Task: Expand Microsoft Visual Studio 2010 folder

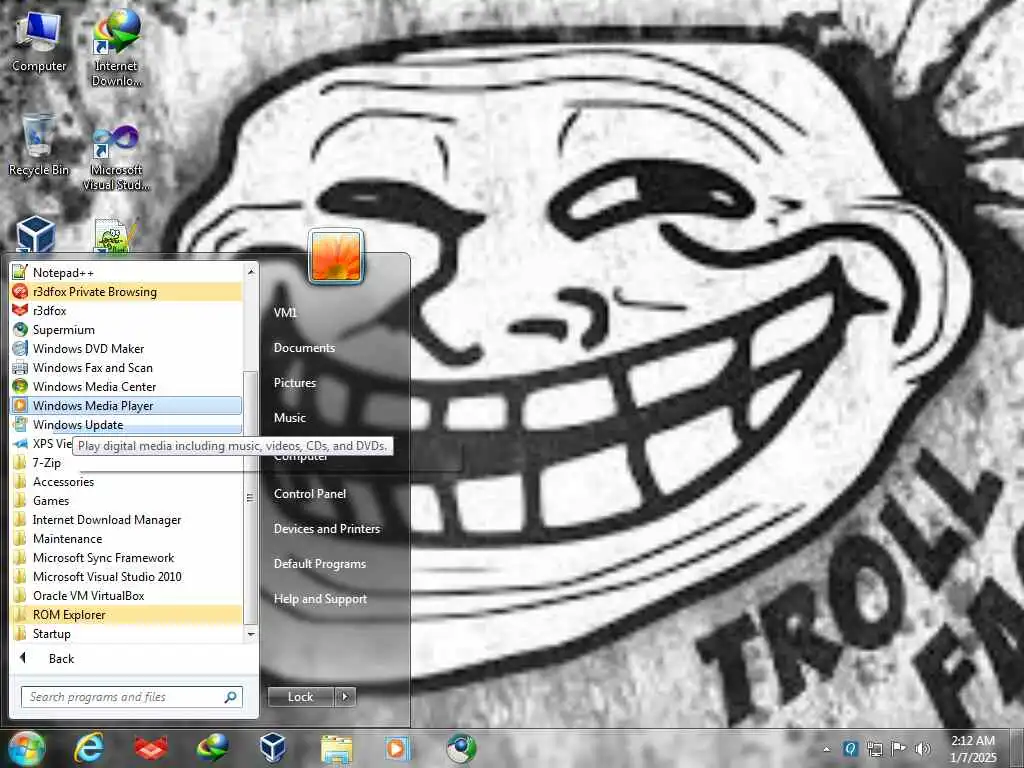Action: coord(126,577)
